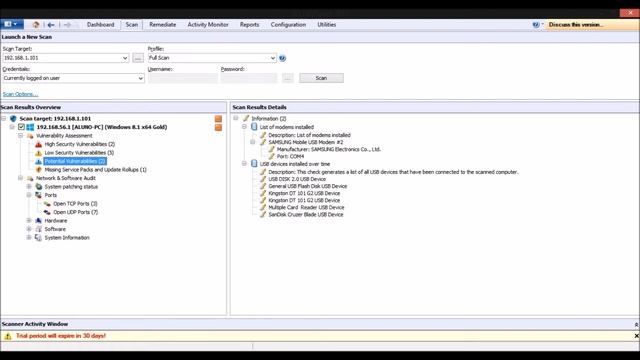Dismiss the trial period notification bar
Viewport: 640px width, 360px height.
636,336
